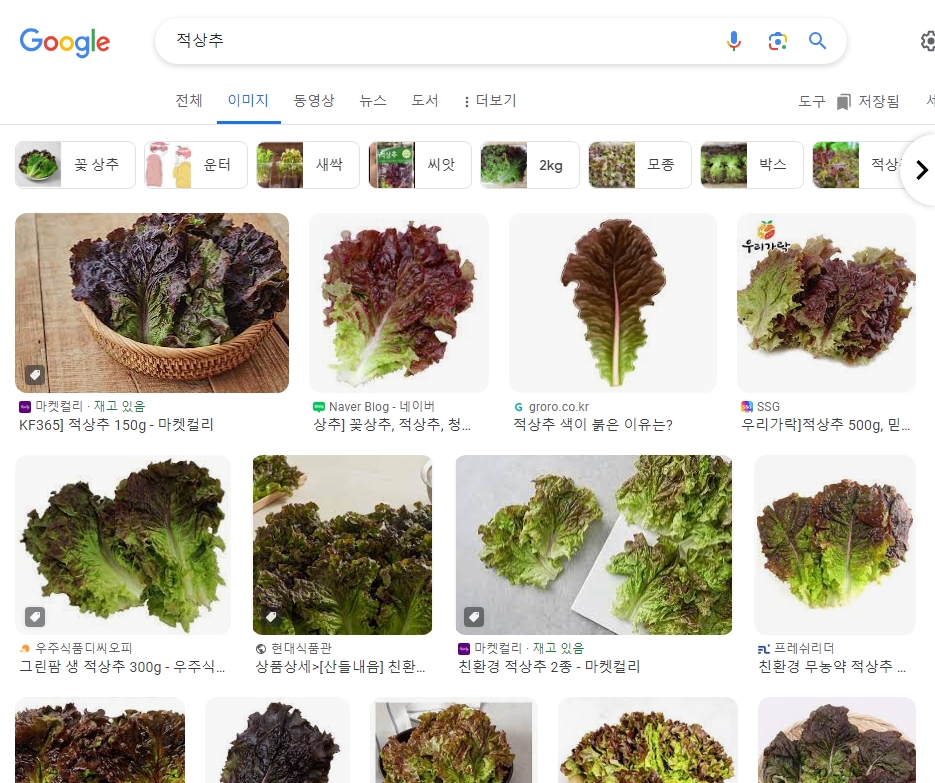Image resolution: width=935 pixels, height=783 pixels.
Task: Switch to the 뉴스 tab
Action: 372,101
